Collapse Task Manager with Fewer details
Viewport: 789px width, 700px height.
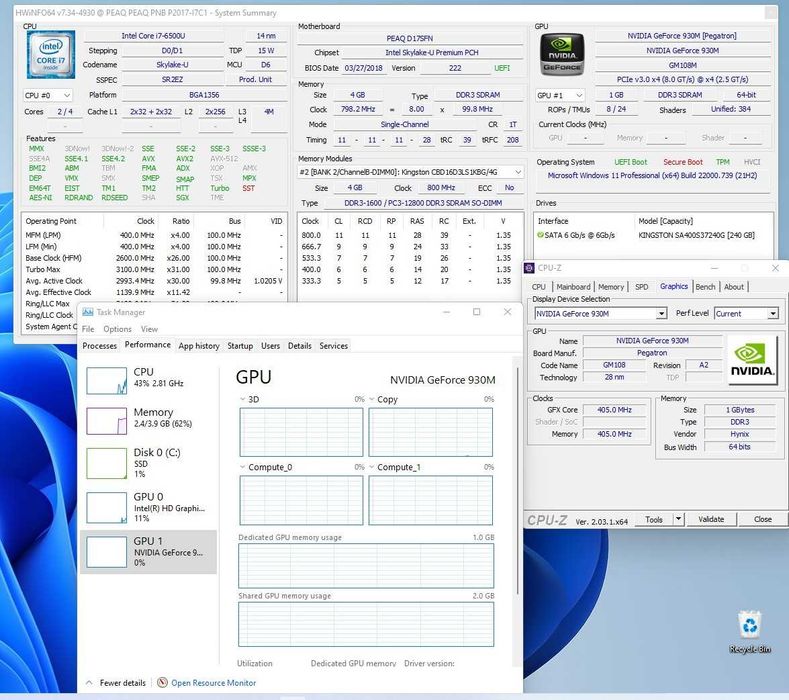click(116, 683)
